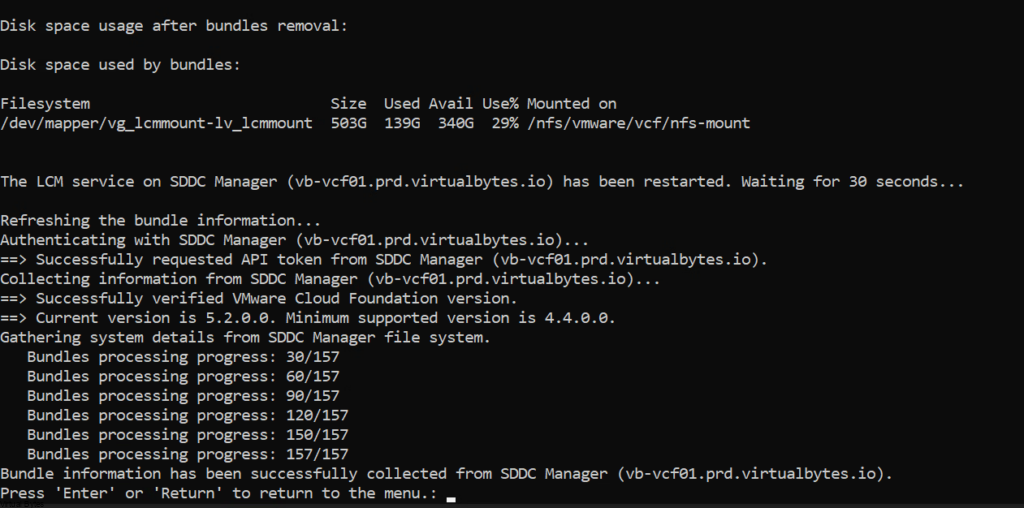Click the "Current version is 5.2.0.0" line
Screen dimensions: 1024x508
click(308, 318)
